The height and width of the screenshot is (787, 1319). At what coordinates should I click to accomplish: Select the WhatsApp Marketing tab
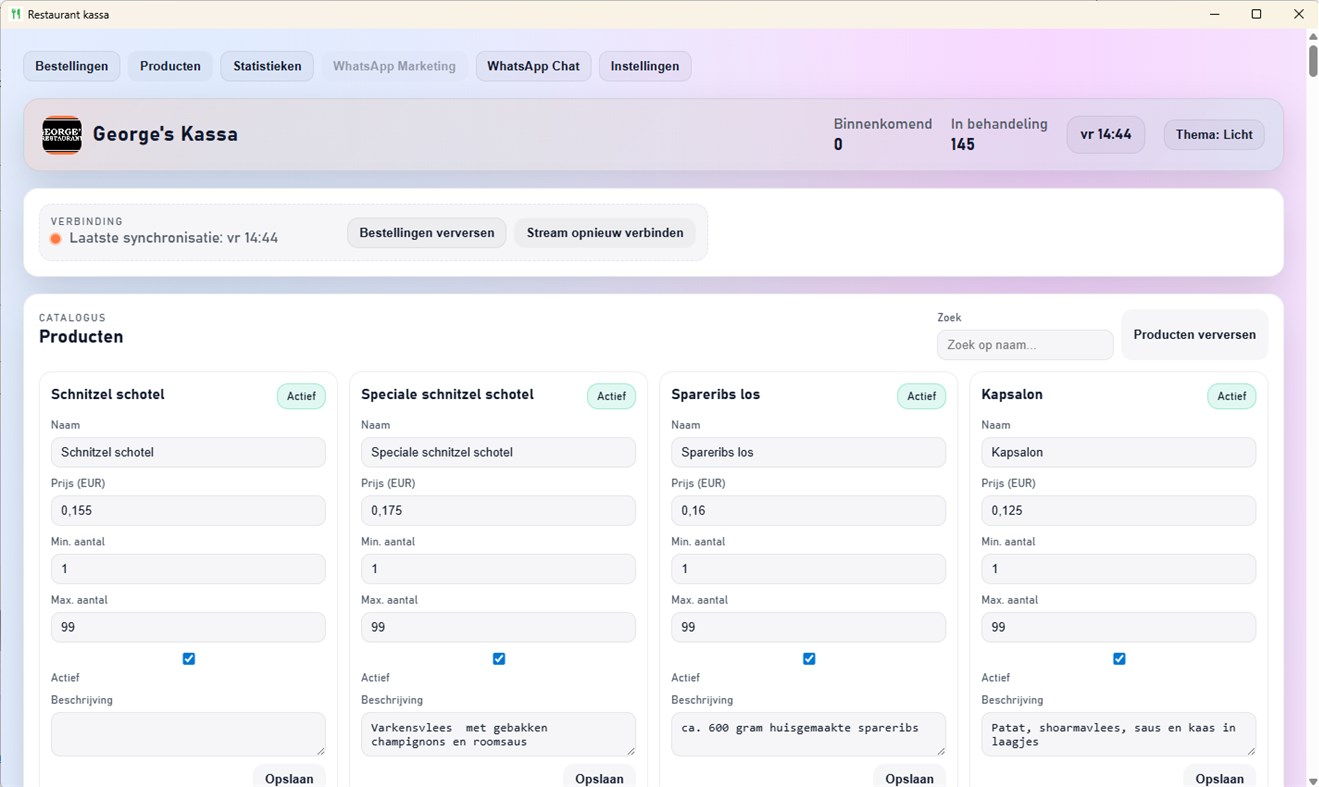point(394,66)
